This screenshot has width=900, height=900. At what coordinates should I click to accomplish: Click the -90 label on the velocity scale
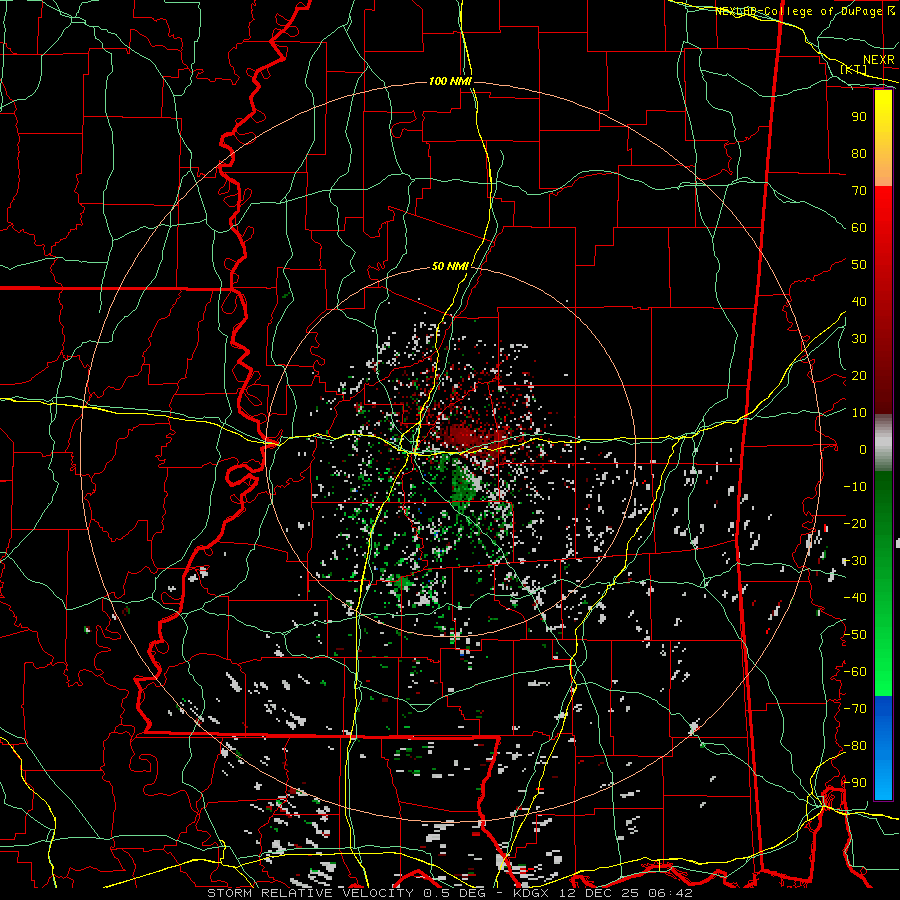click(855, 783)
